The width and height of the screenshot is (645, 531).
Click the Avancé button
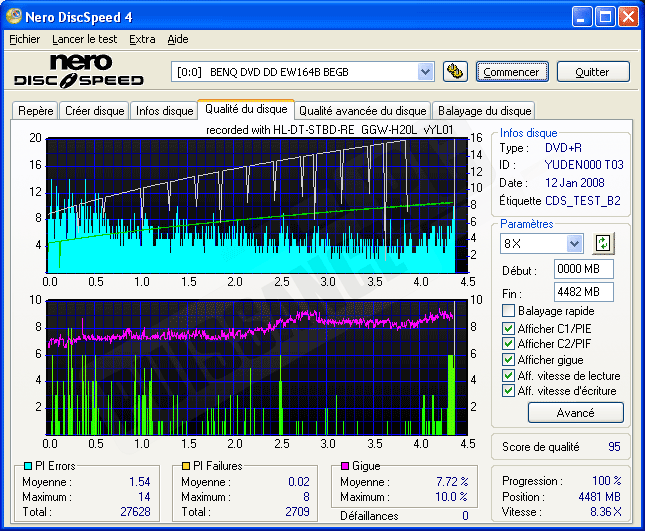point(575,412)
